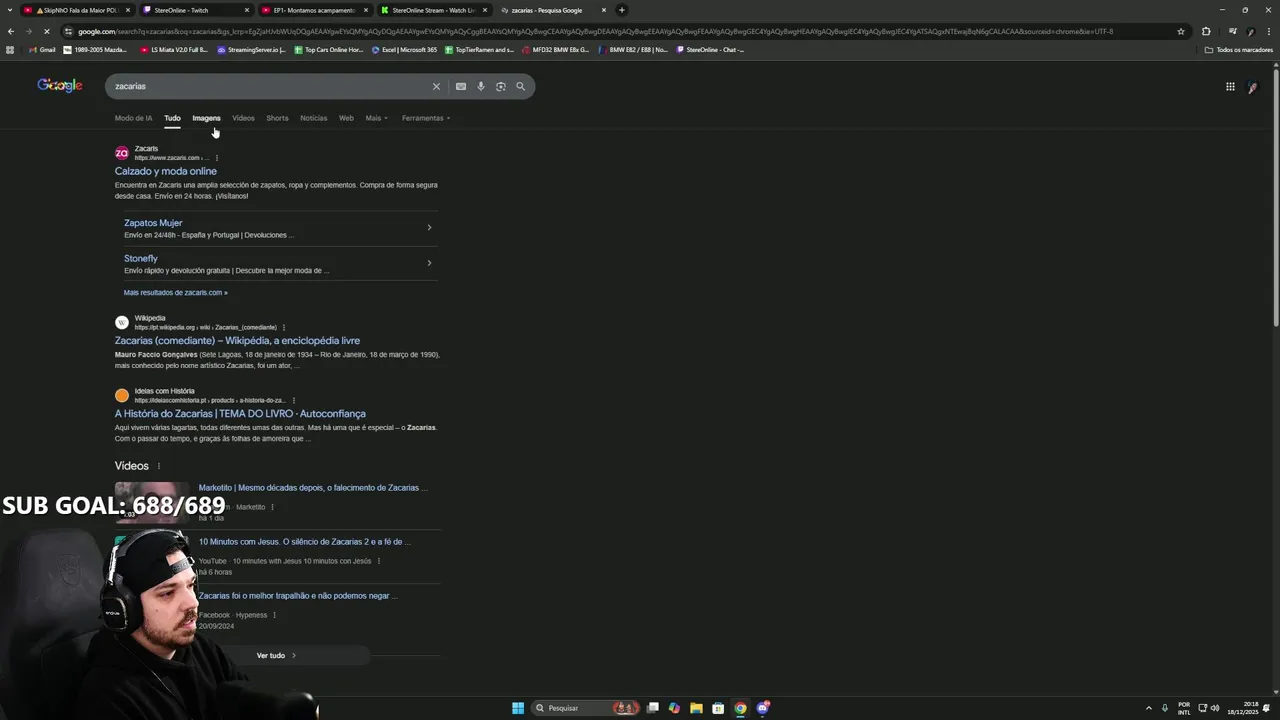Open more options for Wikipedia result
The height and width of the screenshot is (720, 1280).
click(284, 327)
